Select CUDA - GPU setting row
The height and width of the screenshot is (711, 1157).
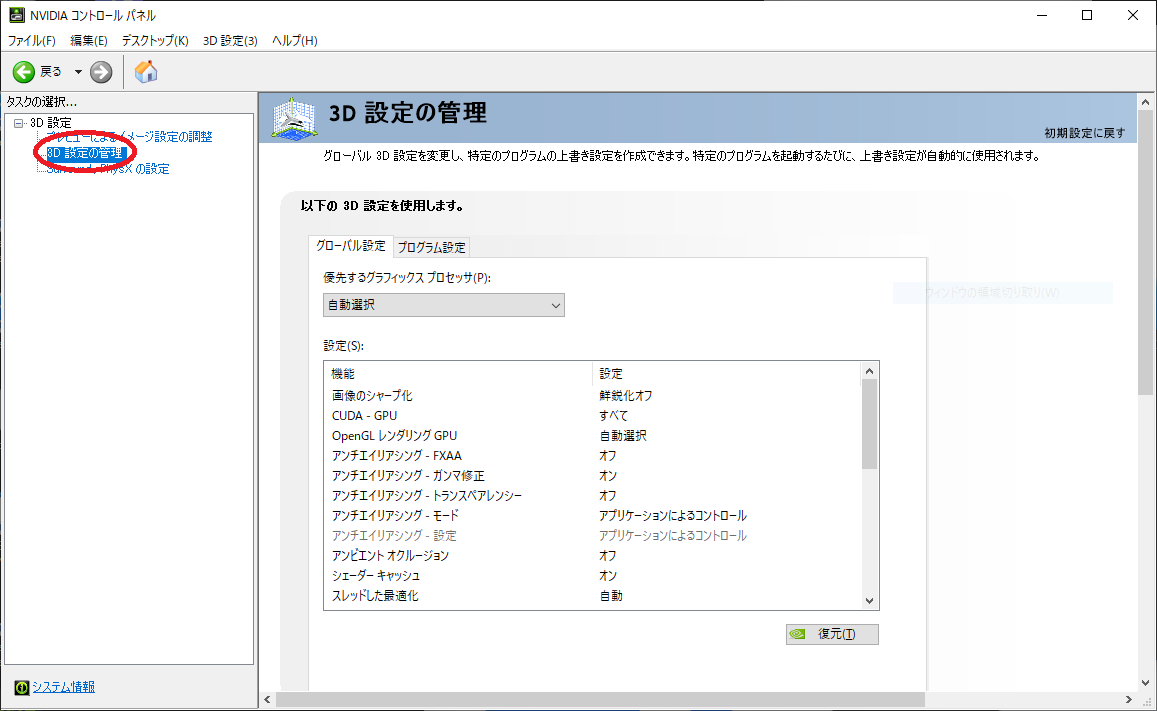pos(594,416)
